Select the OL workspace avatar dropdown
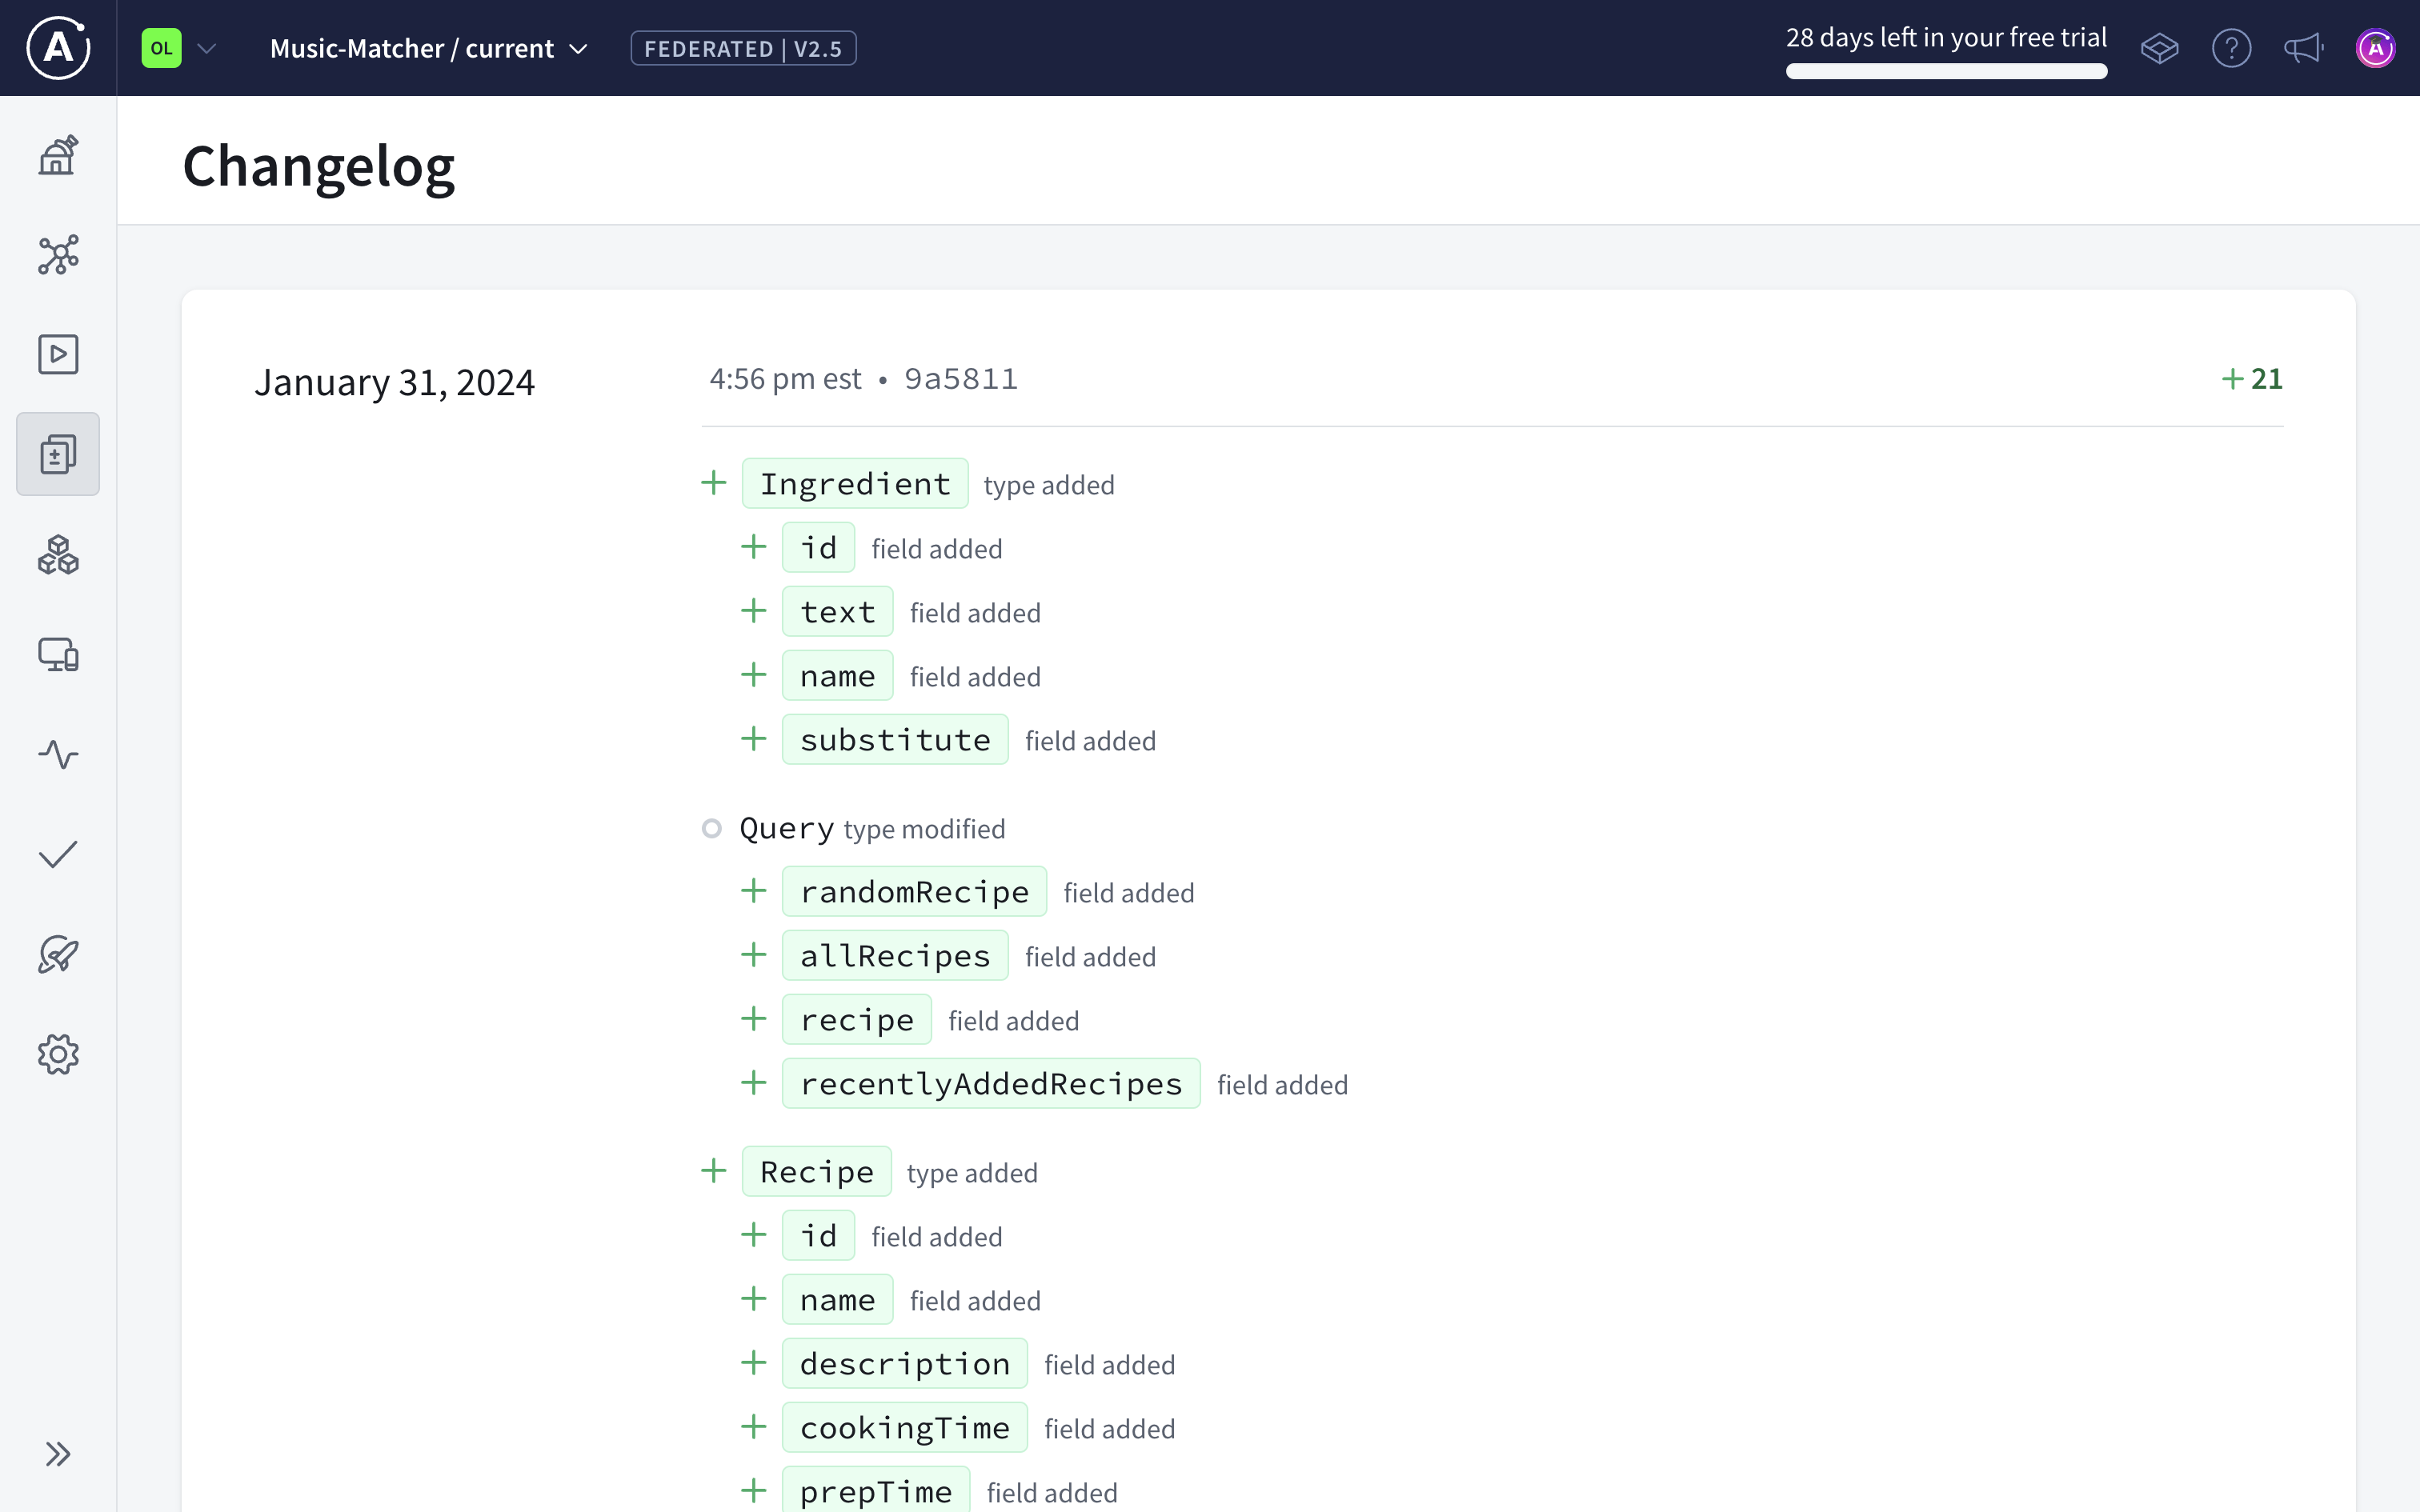This screenshot has height=1512, width=2420. [179, 47]
